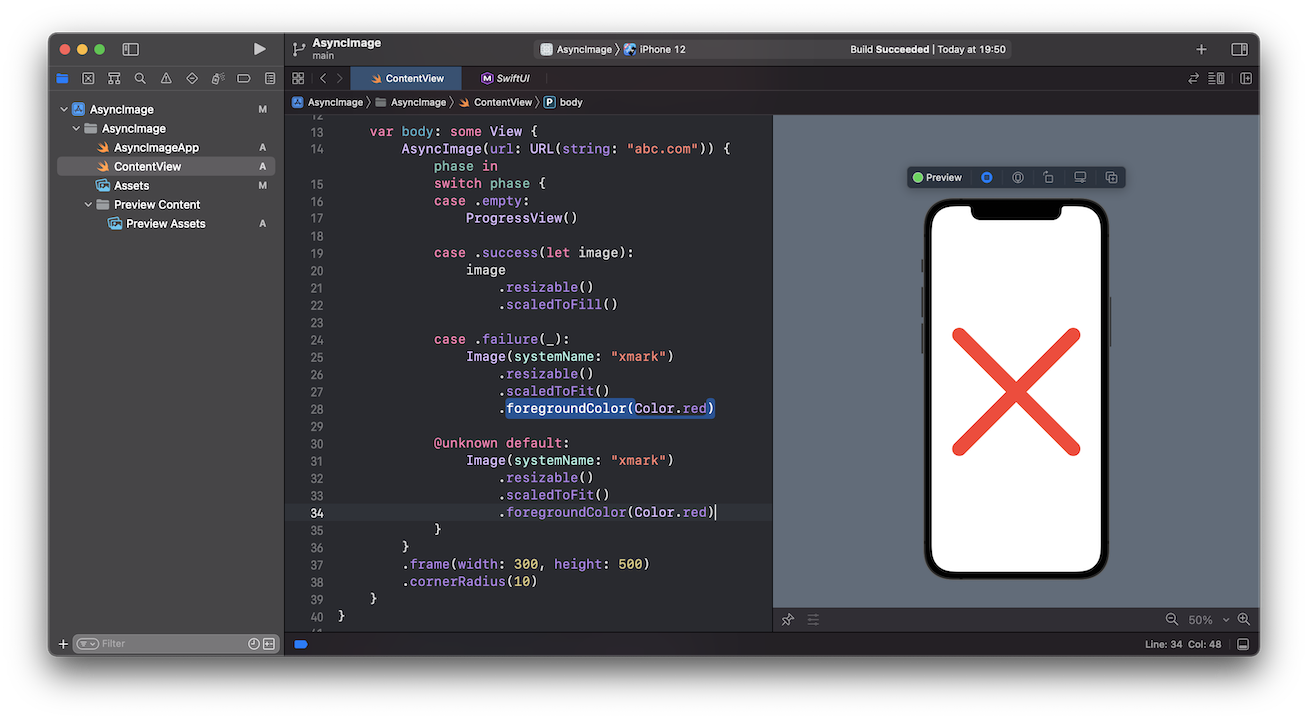1308x720 pixels.
Task: Show the Debug navigator
Action: click(218, 78)
